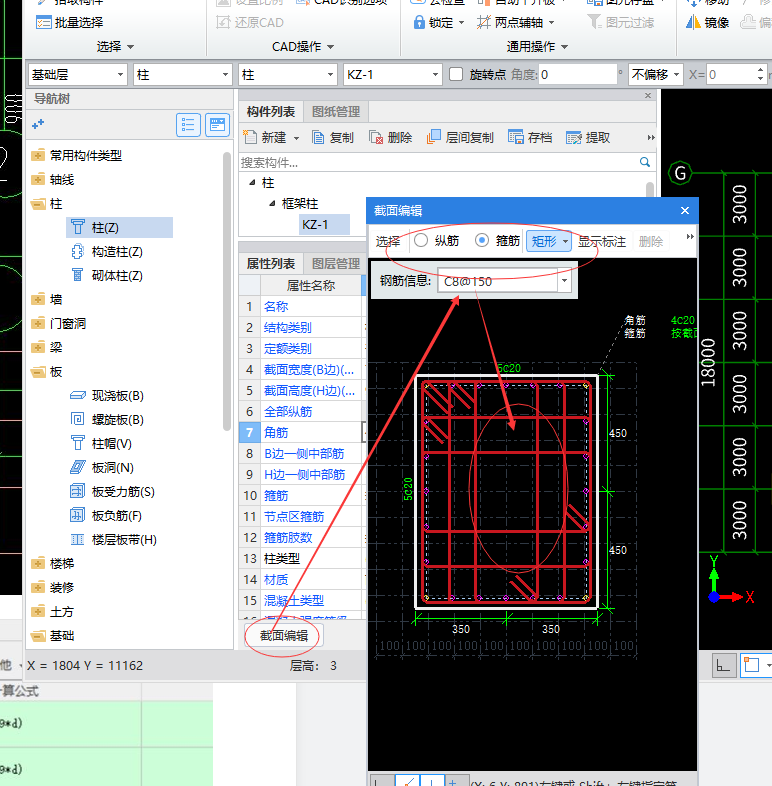Select 楼层板带(H) item
772x786 pixels.
pos(113,540)
